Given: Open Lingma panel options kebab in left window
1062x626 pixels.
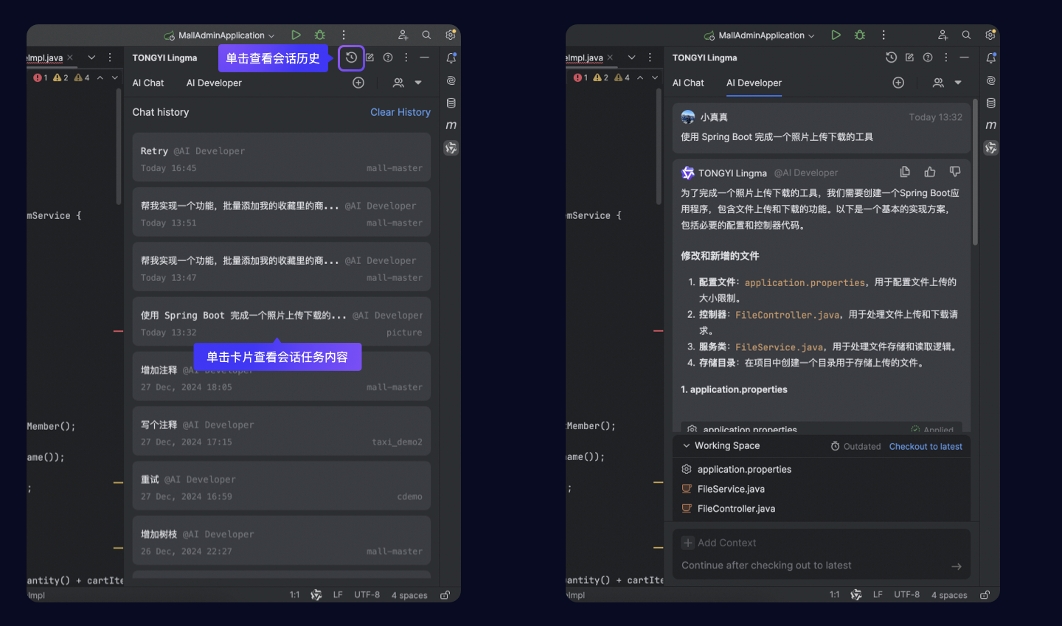Looking at the screenshot, I should coord(406,58).
